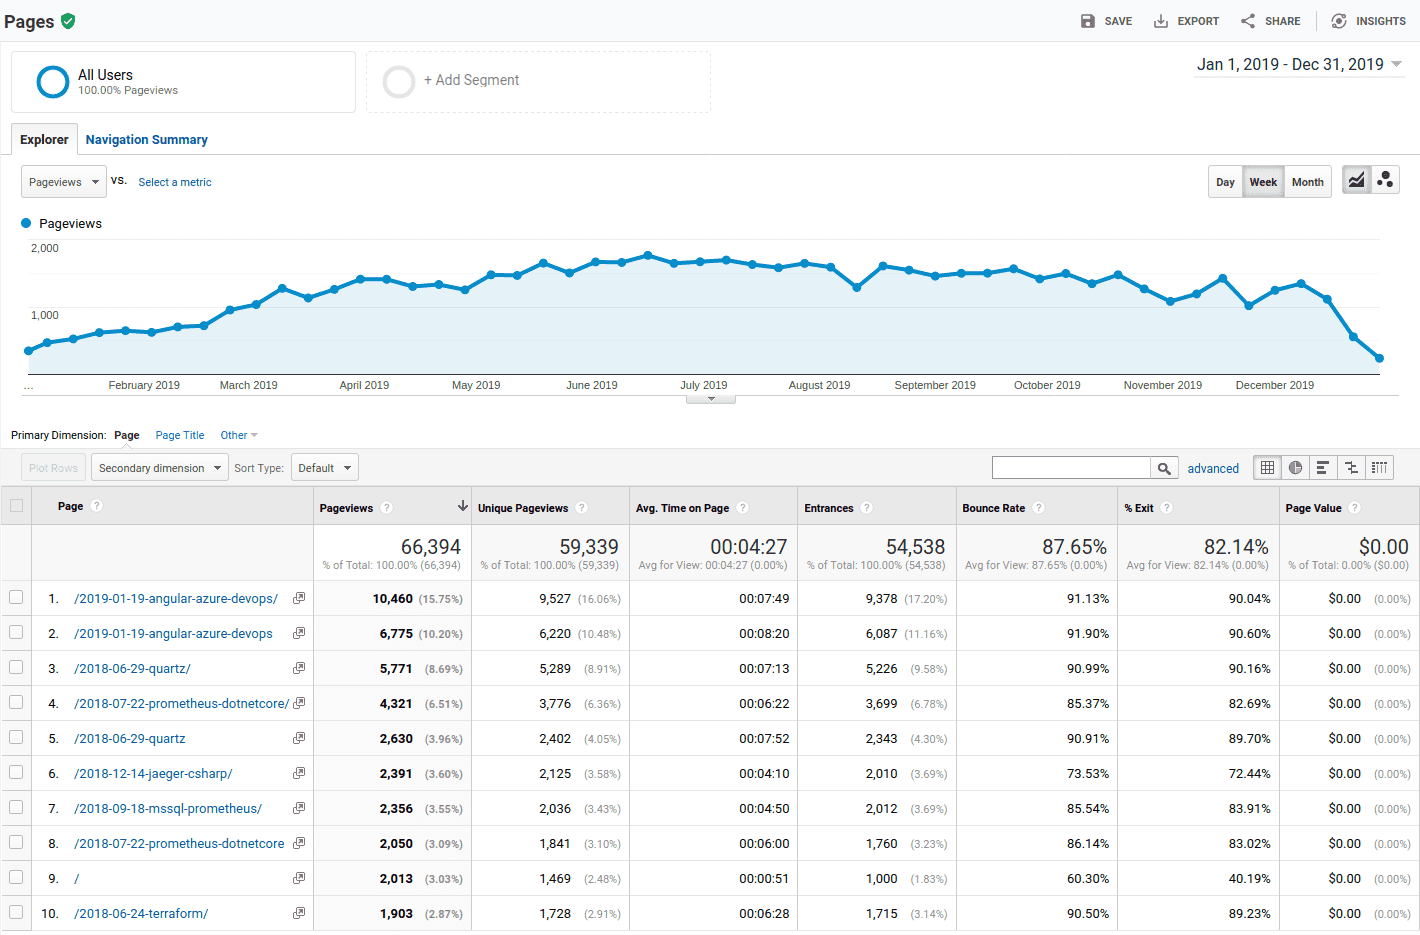Select the comparison view icon
The width and height of the screenshot is (1420, 935).
(1351, 467)
